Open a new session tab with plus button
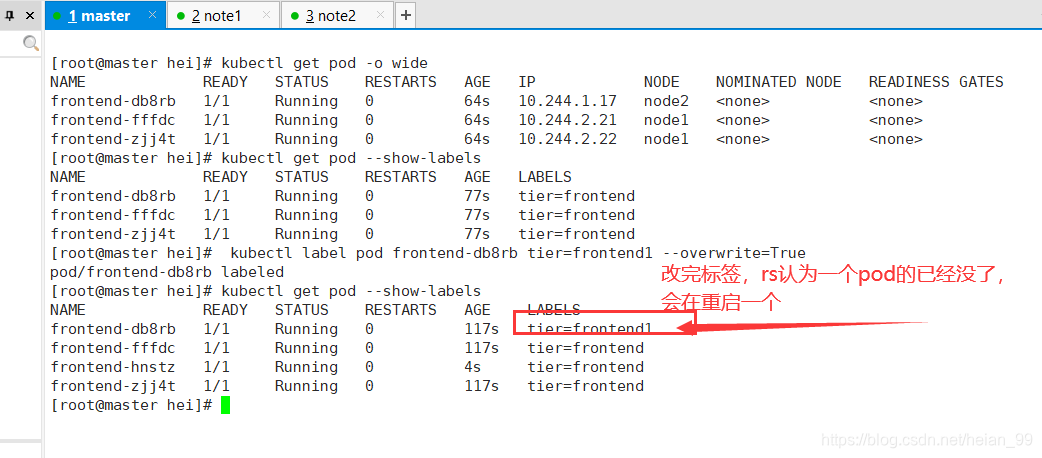 coord(406,15)
